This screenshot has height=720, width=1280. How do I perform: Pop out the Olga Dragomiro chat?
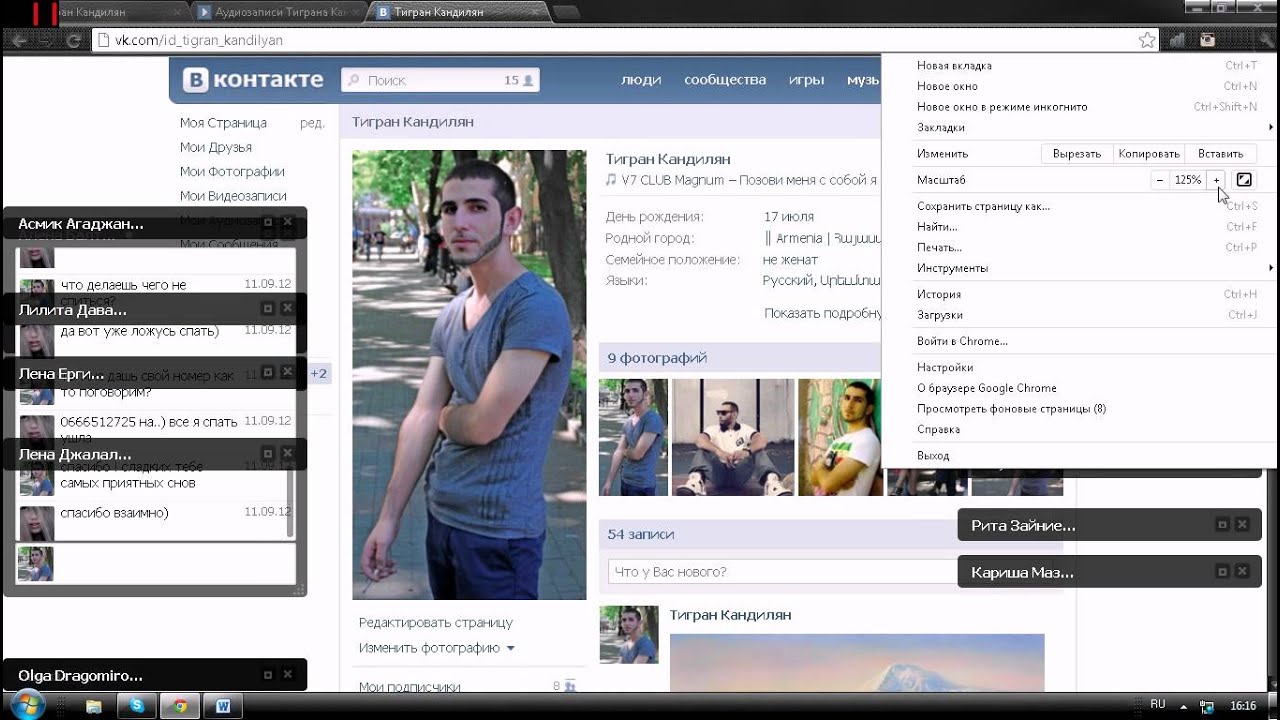coord(268,675)
